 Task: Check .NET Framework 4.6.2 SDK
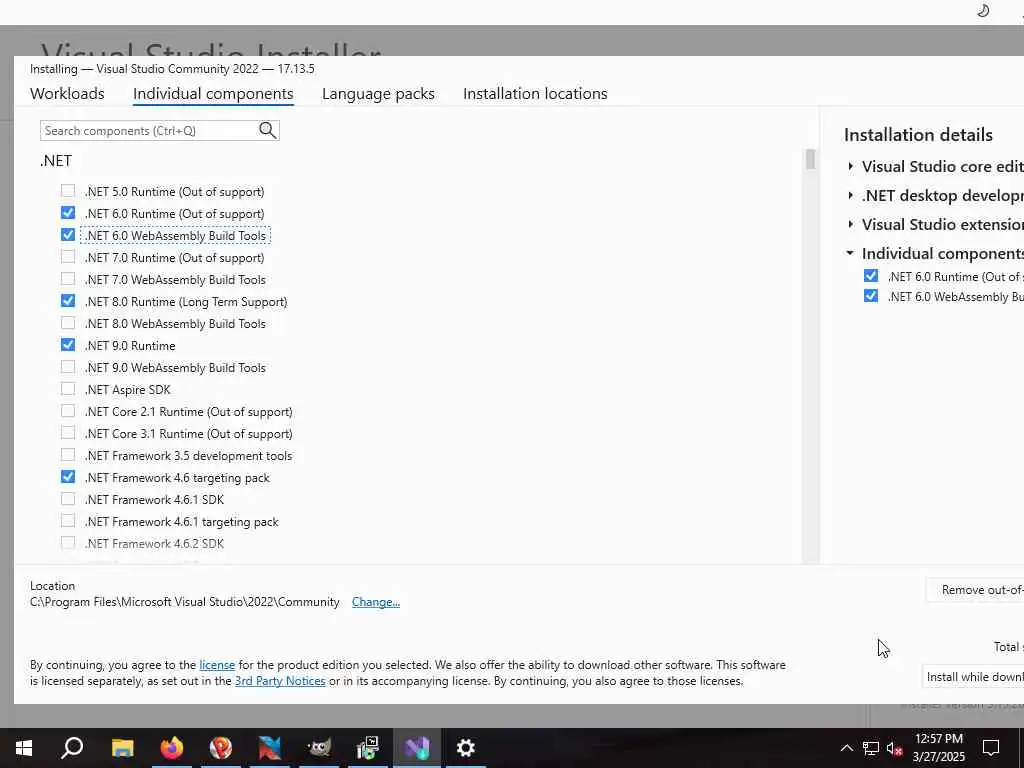[x=68, y=543]
